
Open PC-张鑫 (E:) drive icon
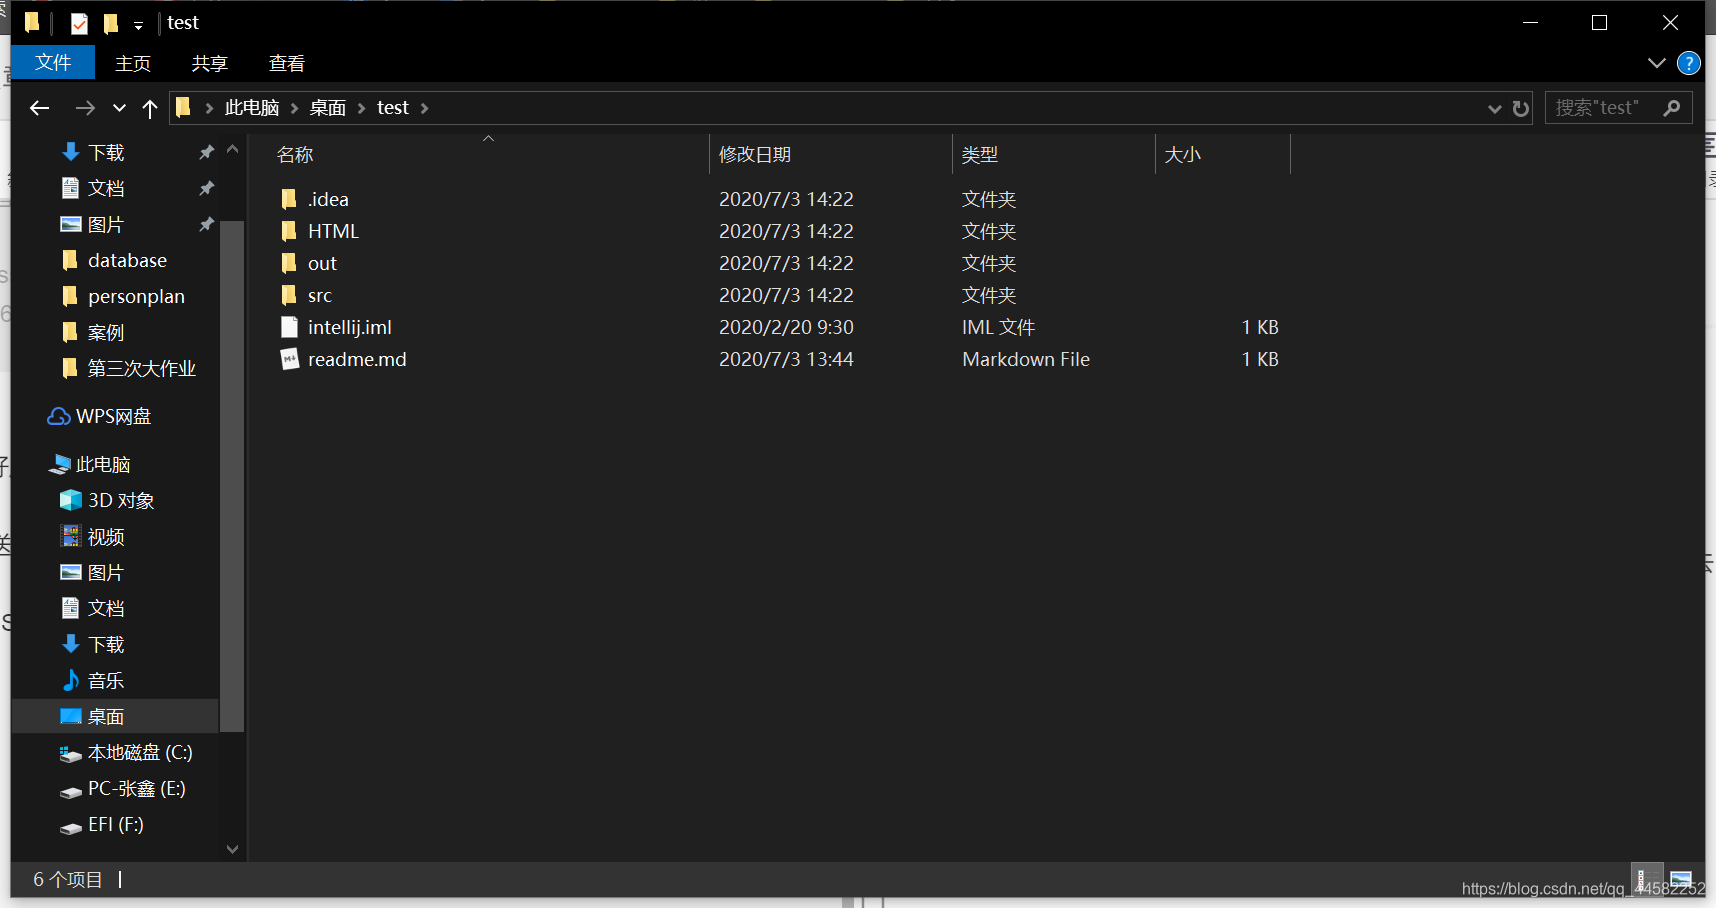coord(70,790)
